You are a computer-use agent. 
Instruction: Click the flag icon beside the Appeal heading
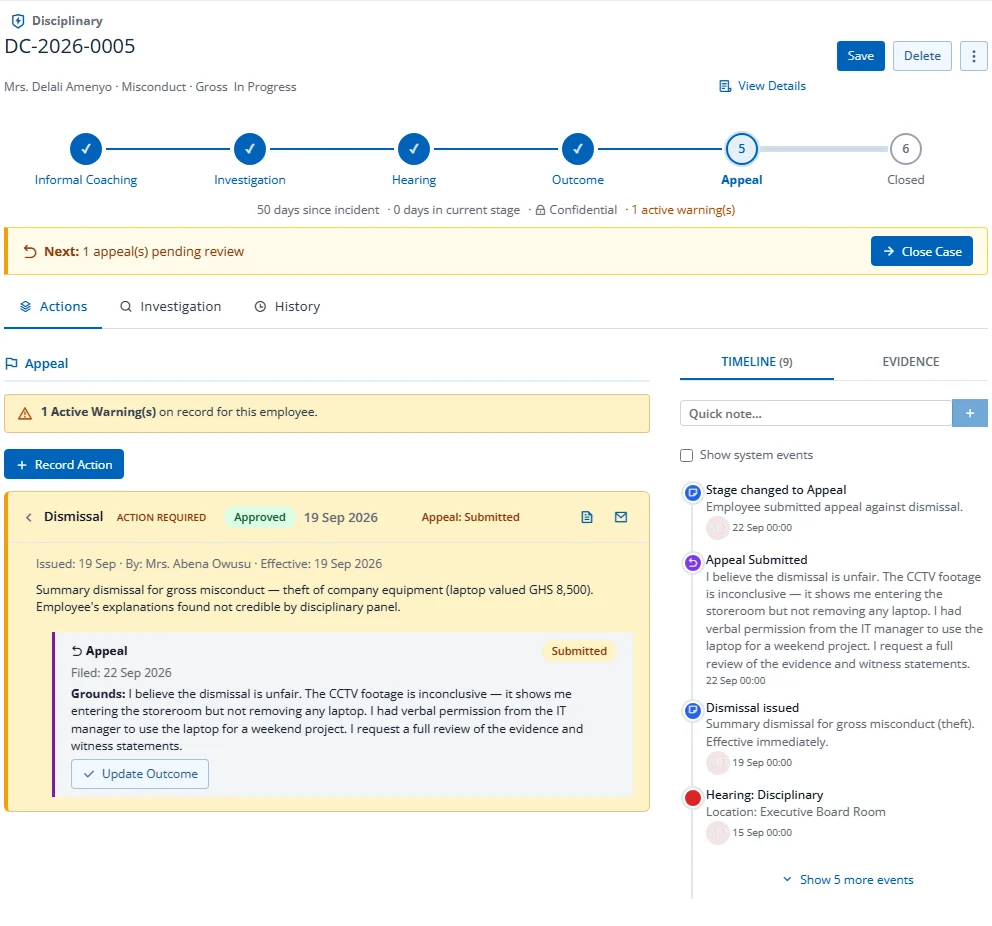click(x=11, y=364)
